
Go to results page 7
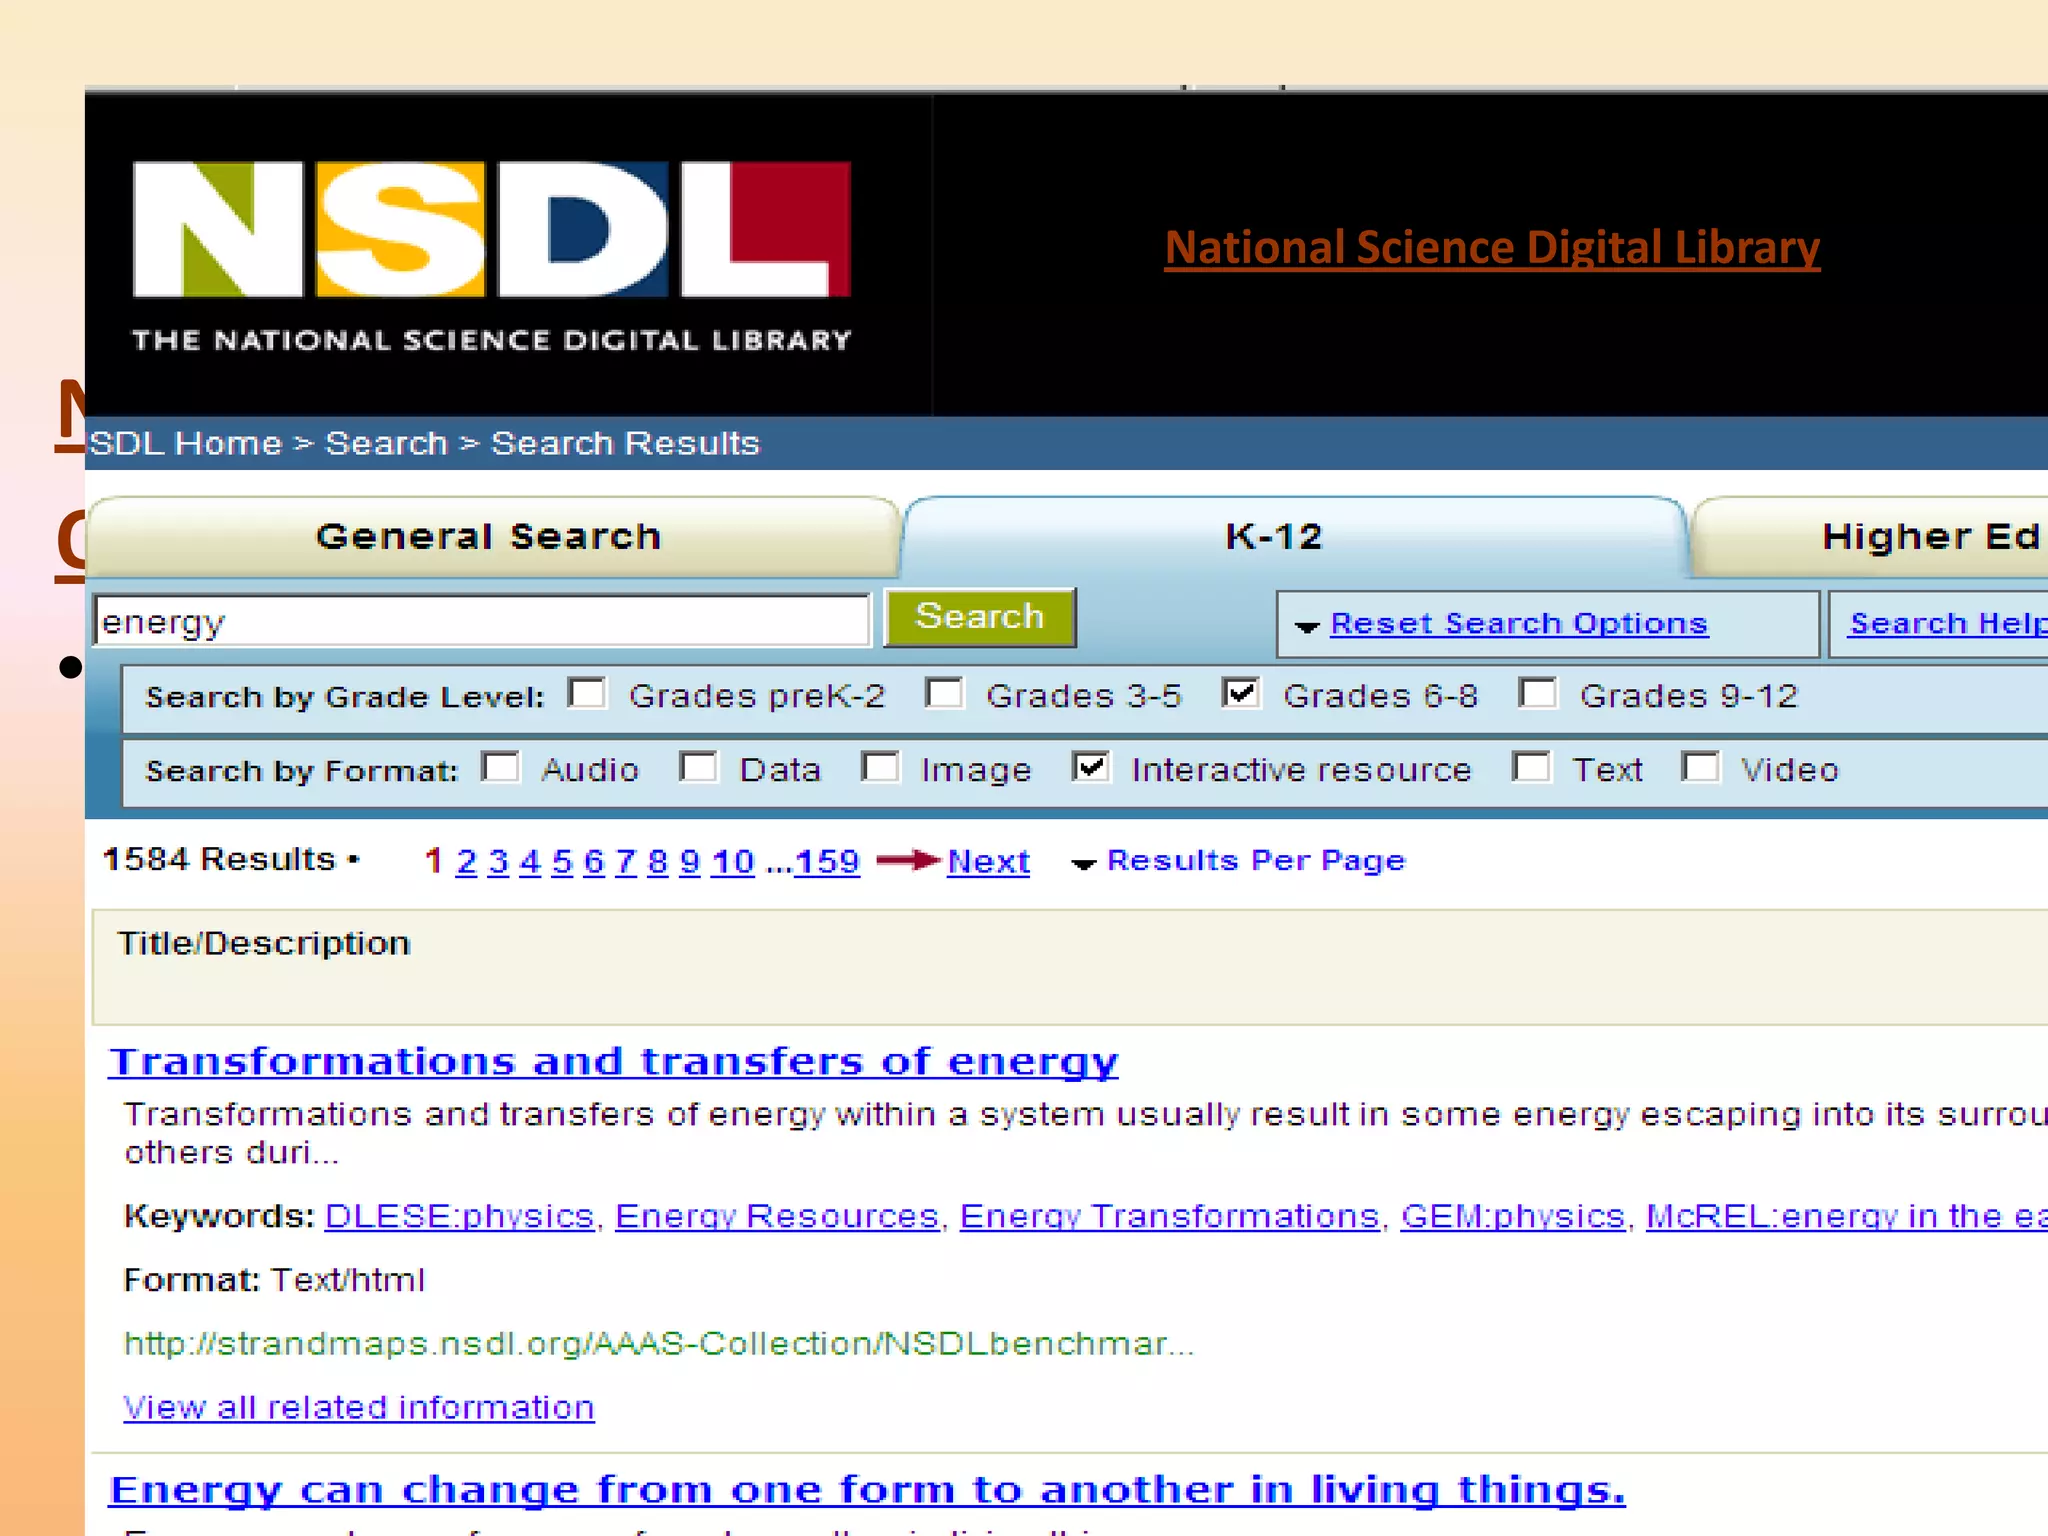click(626, 861)
